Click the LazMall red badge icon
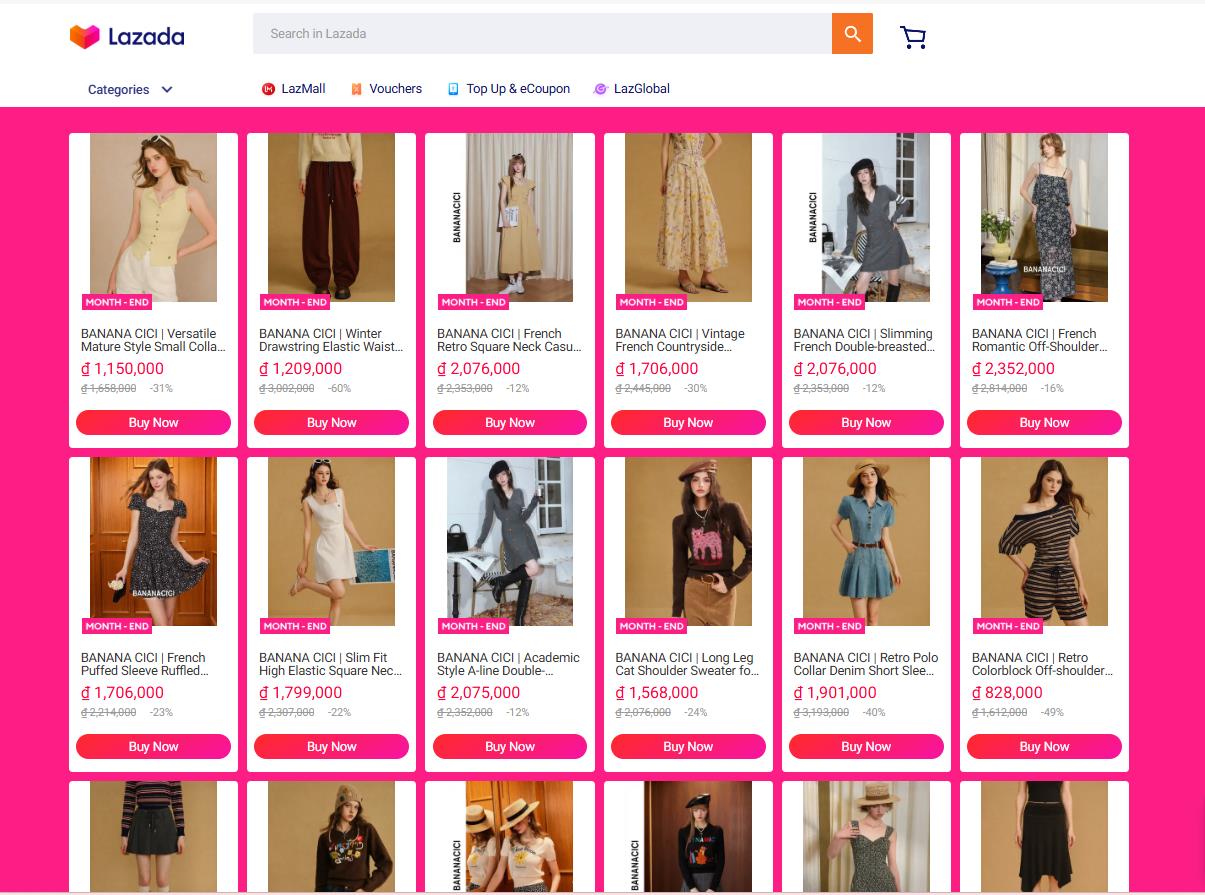Image resolution: width=1205 pixels, height=895 pixels. 268,89
